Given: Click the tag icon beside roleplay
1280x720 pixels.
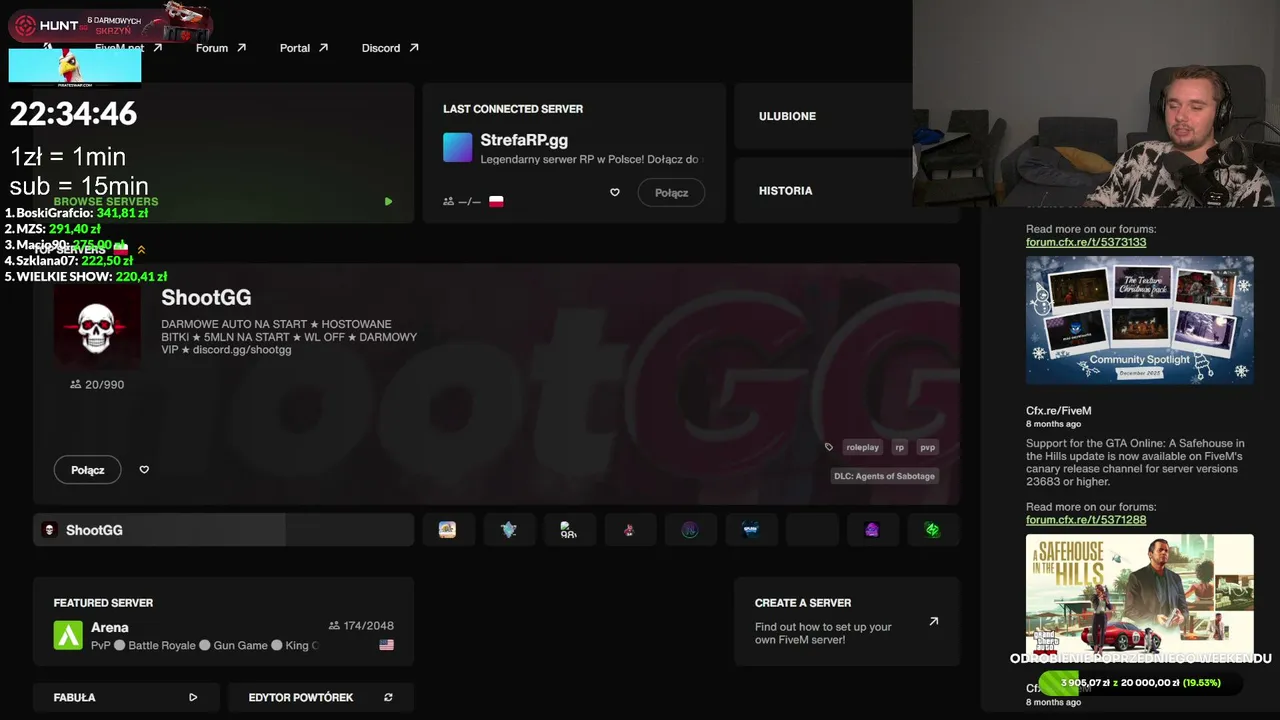Looking at the screenshot, I should click(x=829, y=447).
